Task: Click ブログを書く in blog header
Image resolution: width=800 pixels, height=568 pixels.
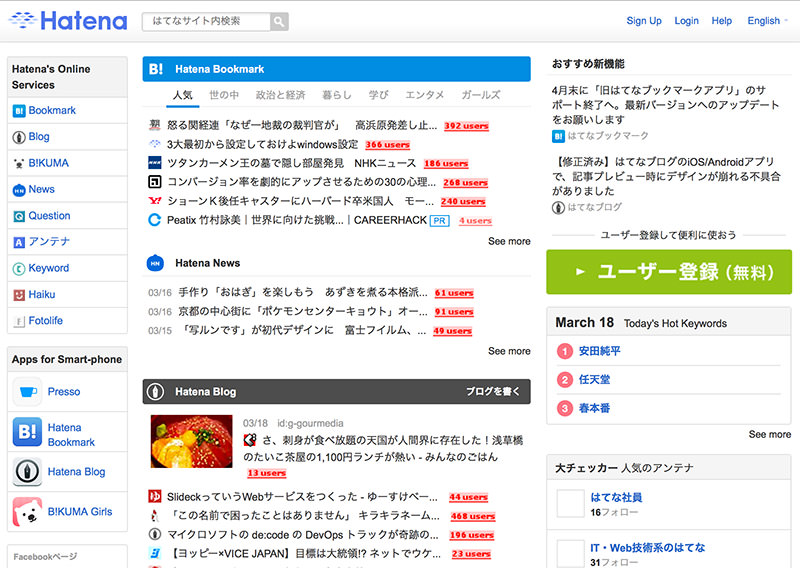Action: pos(492,391)
